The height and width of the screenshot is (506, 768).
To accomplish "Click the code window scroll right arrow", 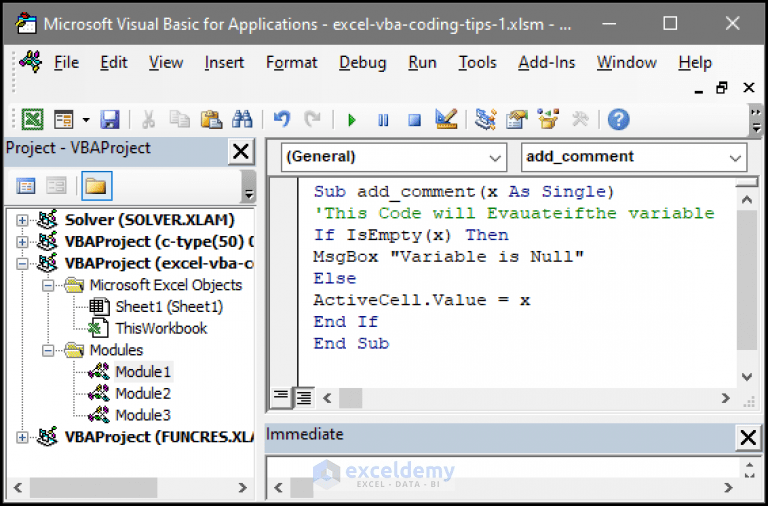I will (726, 398).
